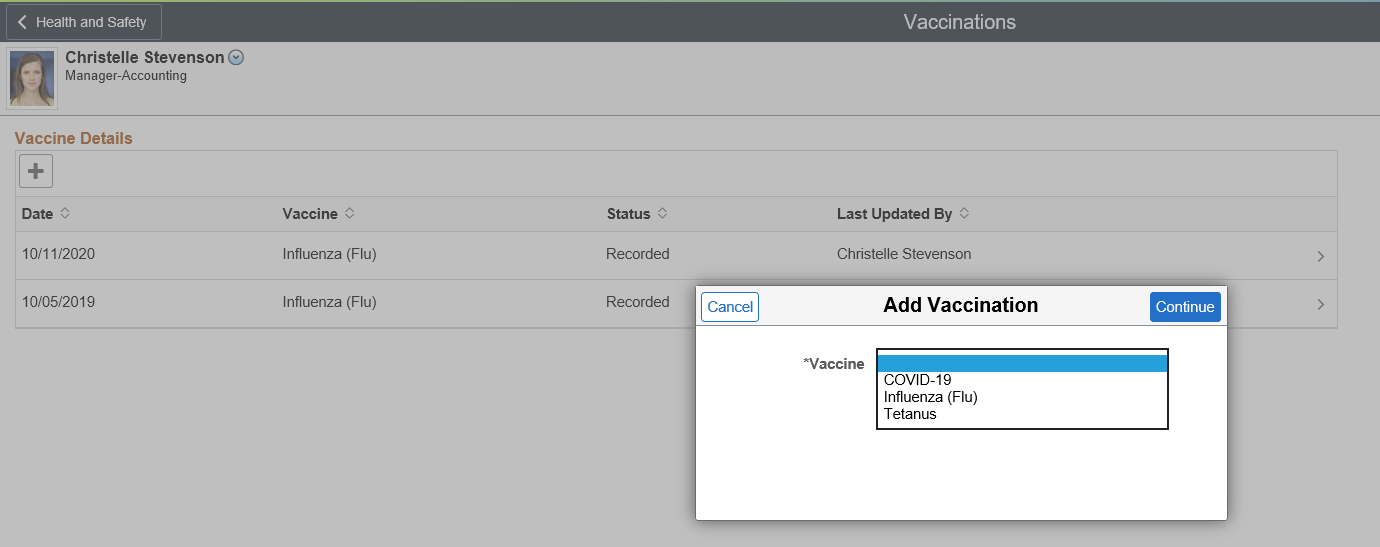The height and width of the screenshot is (547, 1380).
Task: Sort by the Status column arrows
Action: click(x=662, y=214)
